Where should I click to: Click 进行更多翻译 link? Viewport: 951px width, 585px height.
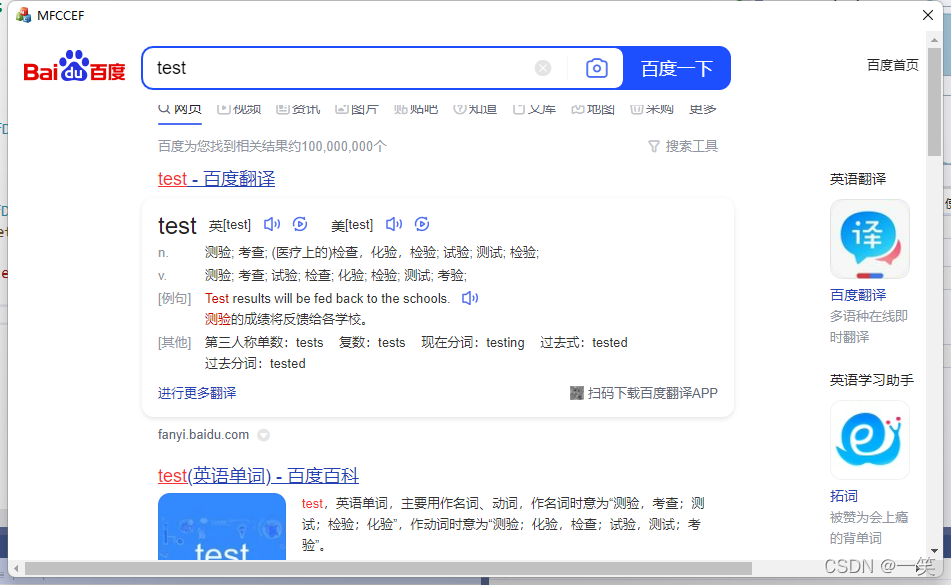[197, 393]
